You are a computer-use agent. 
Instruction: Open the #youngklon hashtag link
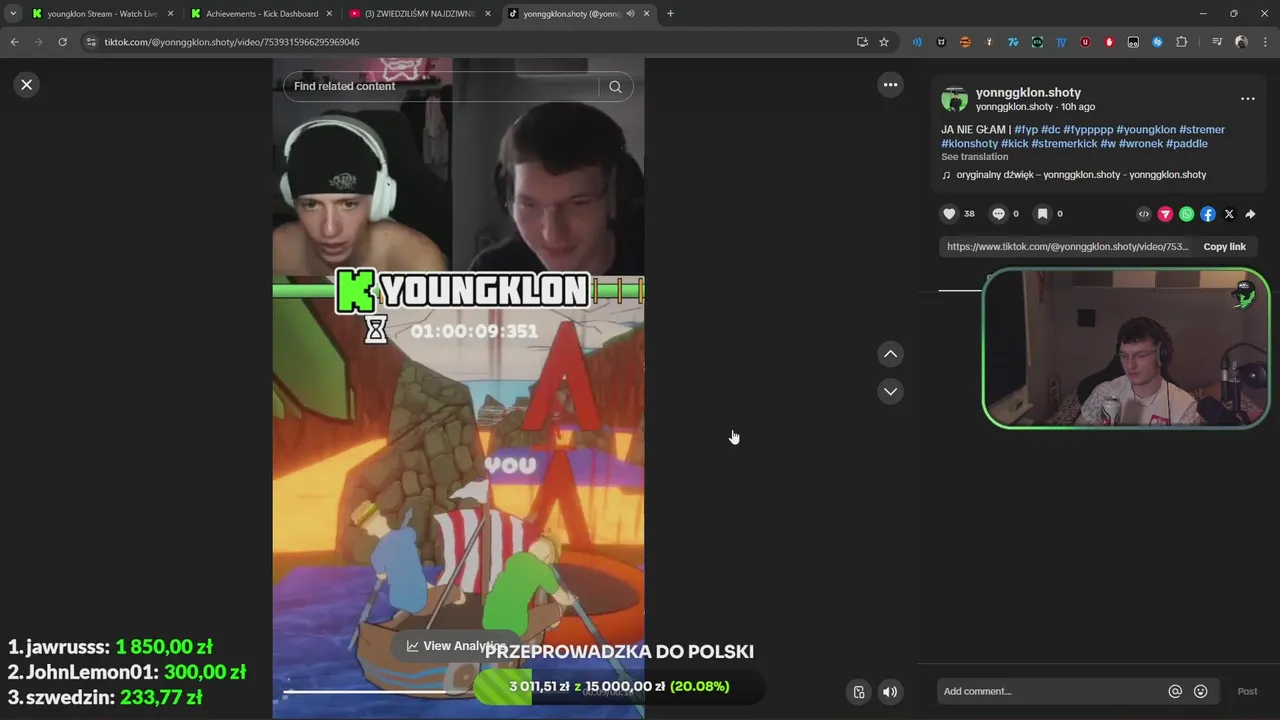coord(1146,130)
